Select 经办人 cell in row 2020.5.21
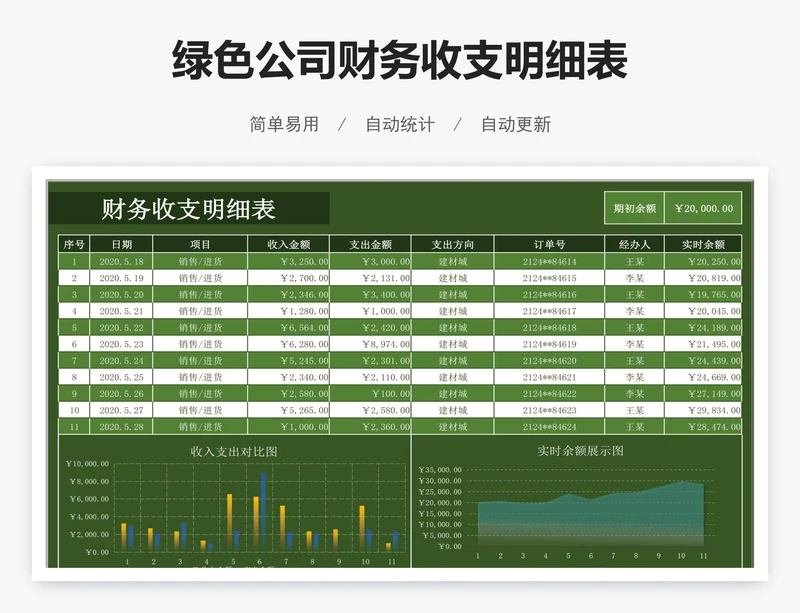 (x=634, y=311)
